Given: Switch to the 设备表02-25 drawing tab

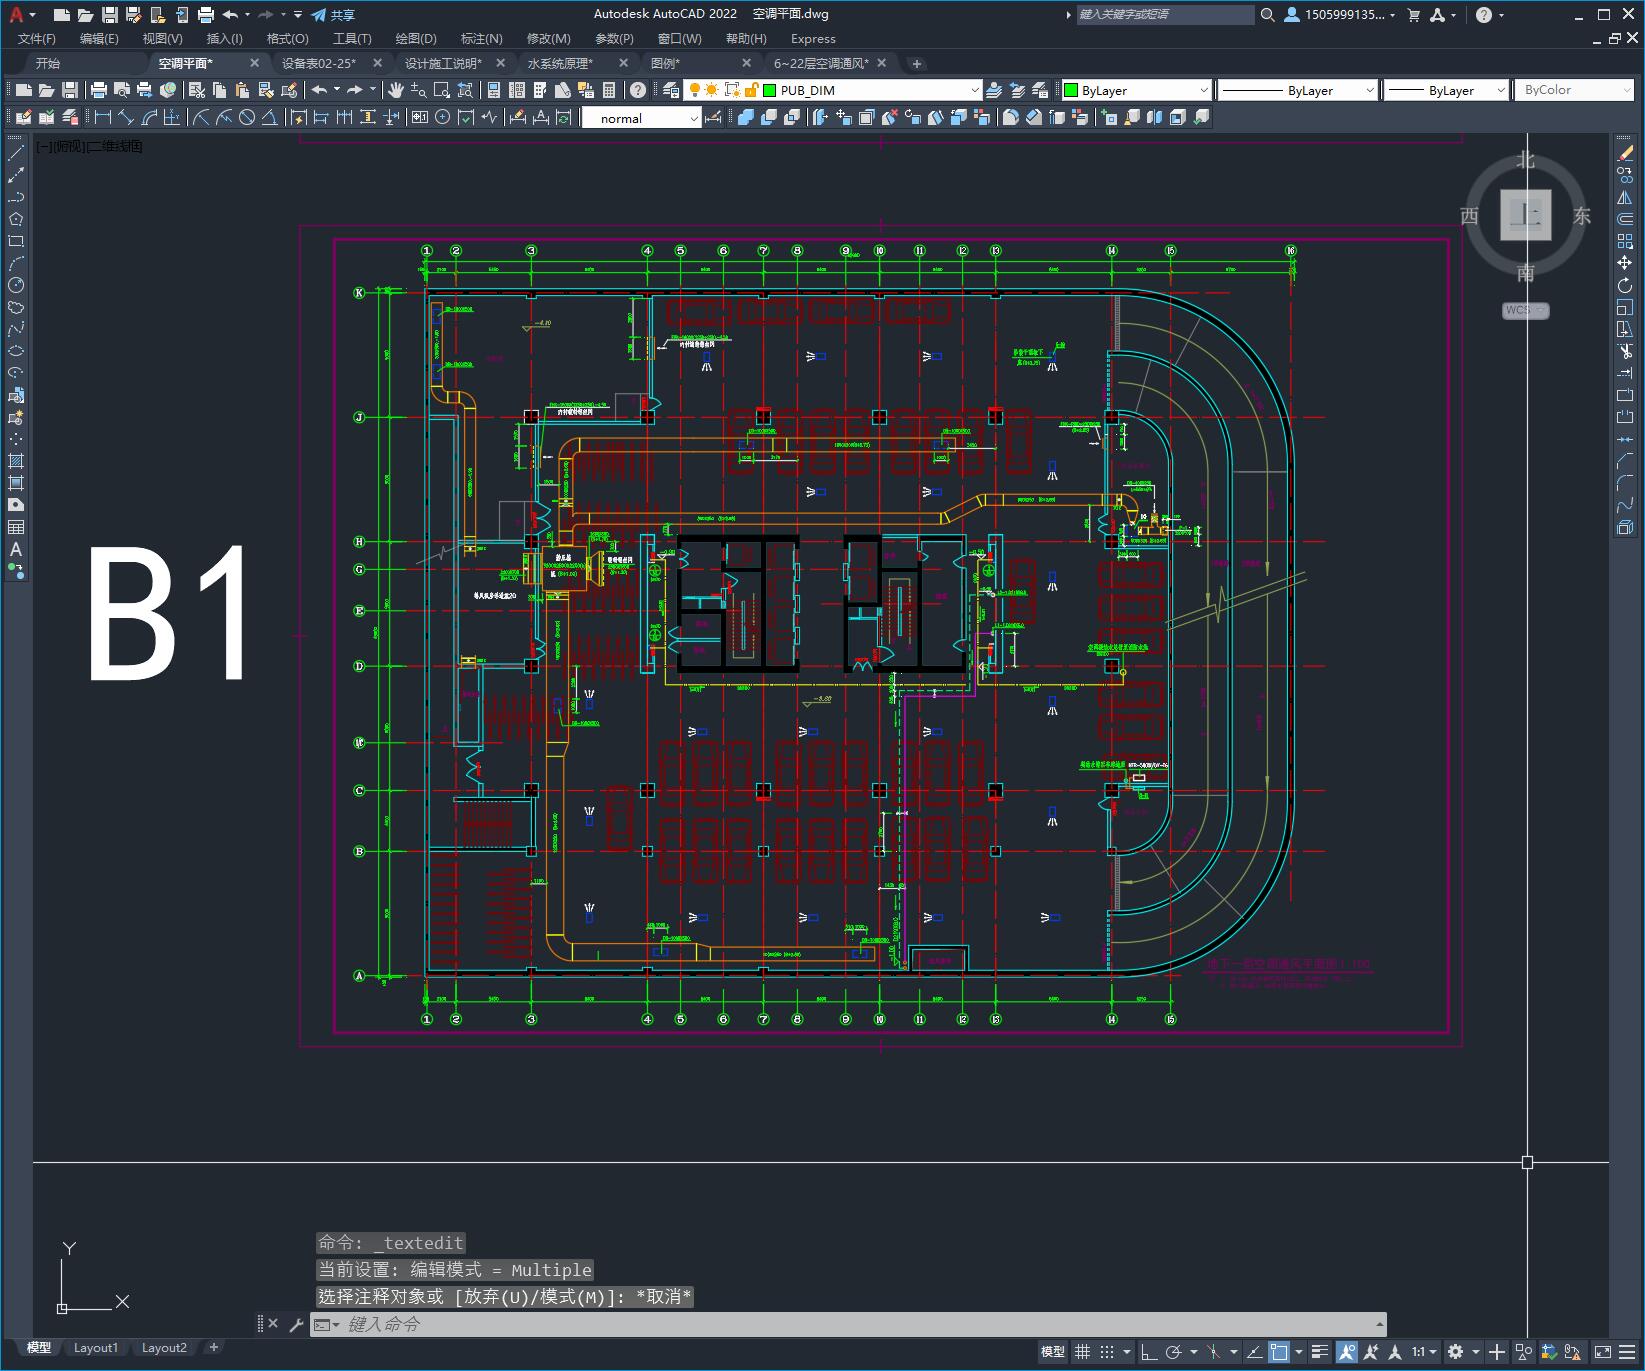Looking at the screenshot, I should click(318, 63).
